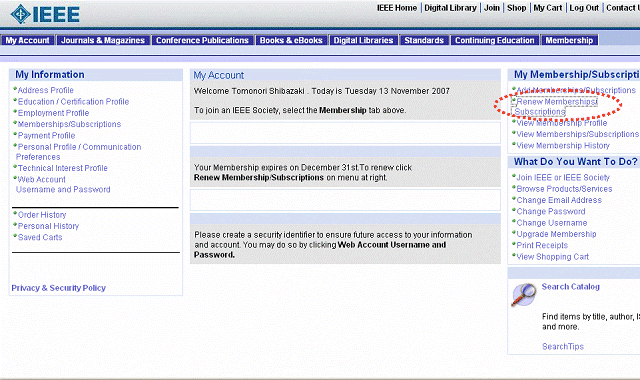Click the 'Welcome Tomonori Shibazaki' text
Image resolution: width=640 pixels, height=380 pixels.
click(x=249, y=91)
